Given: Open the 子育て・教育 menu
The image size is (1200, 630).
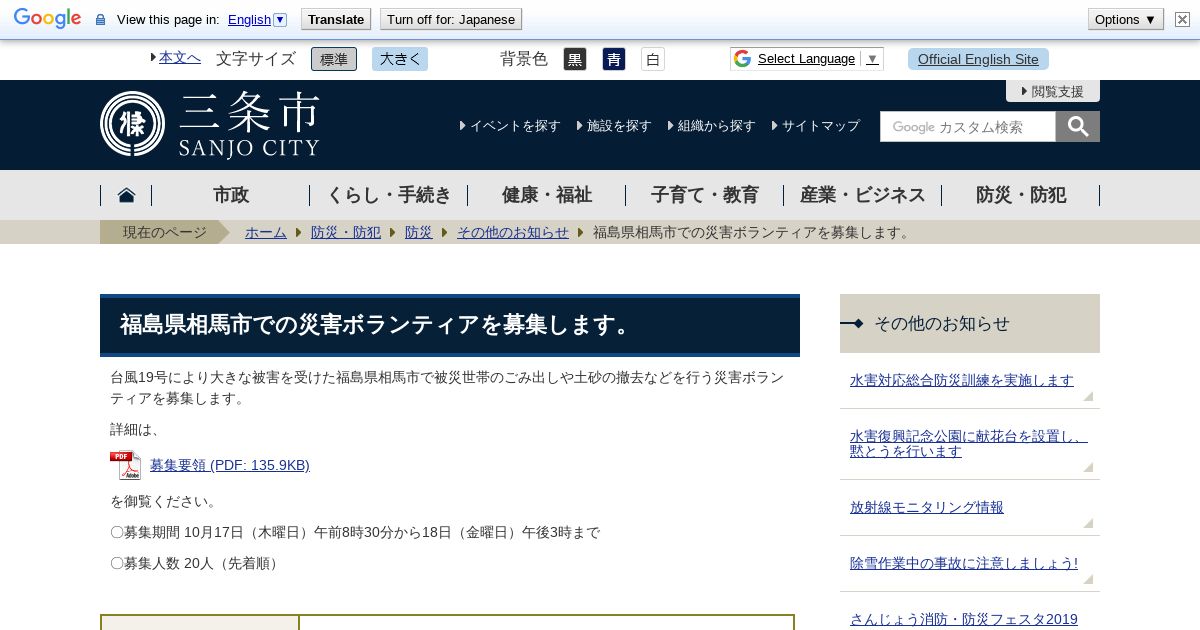Looking at the screenshot, I should point(705,195).
